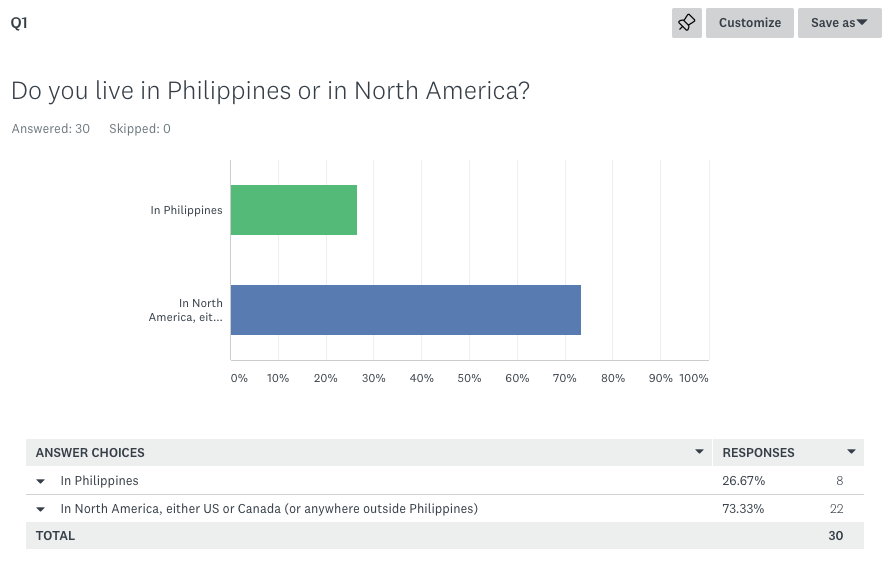The width and height of the screenshot is (889, 562).
Task: Expand the In North America row arrow
Action: (x=40, y=509)
